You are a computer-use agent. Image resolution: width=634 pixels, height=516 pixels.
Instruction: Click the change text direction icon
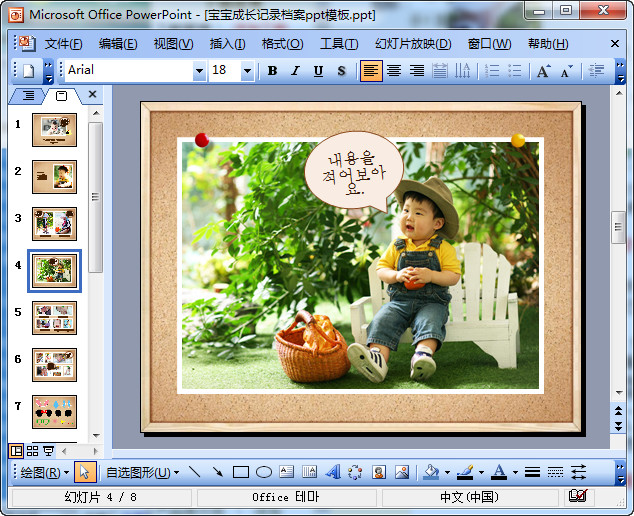click(x=463, y=71)
